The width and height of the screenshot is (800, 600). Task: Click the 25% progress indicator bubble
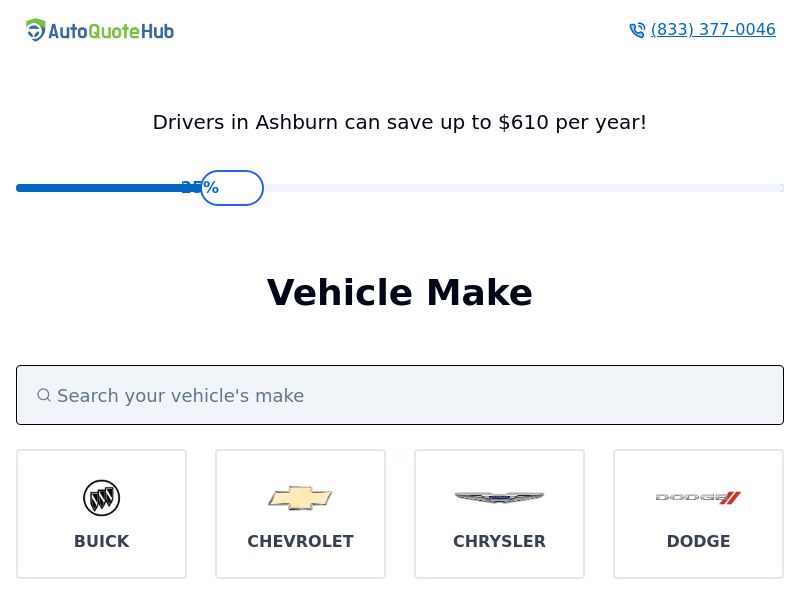pos(232,188)
